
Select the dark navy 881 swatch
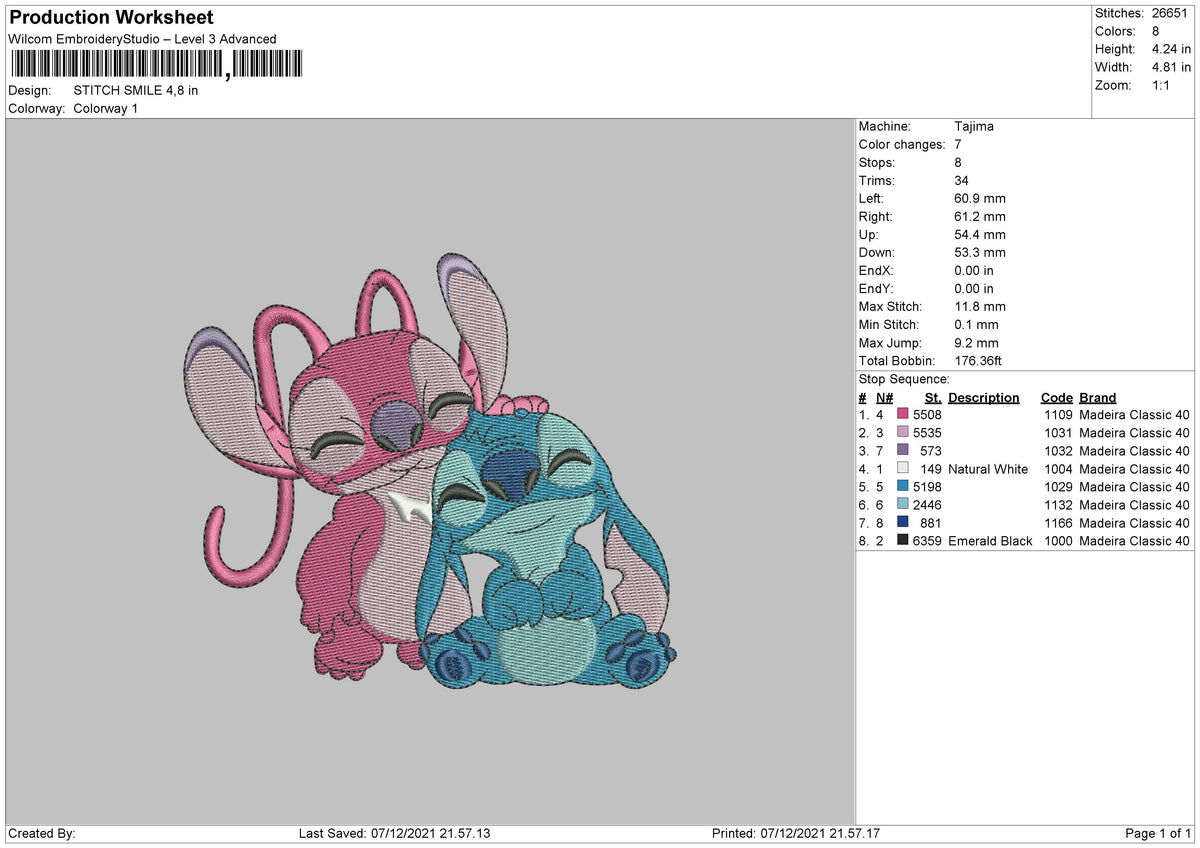[904, 522]
